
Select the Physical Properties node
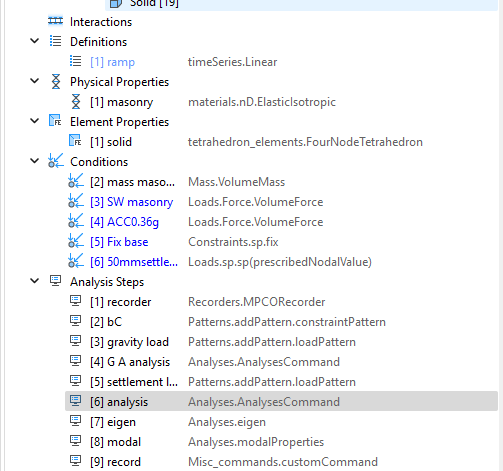(119, 82)
